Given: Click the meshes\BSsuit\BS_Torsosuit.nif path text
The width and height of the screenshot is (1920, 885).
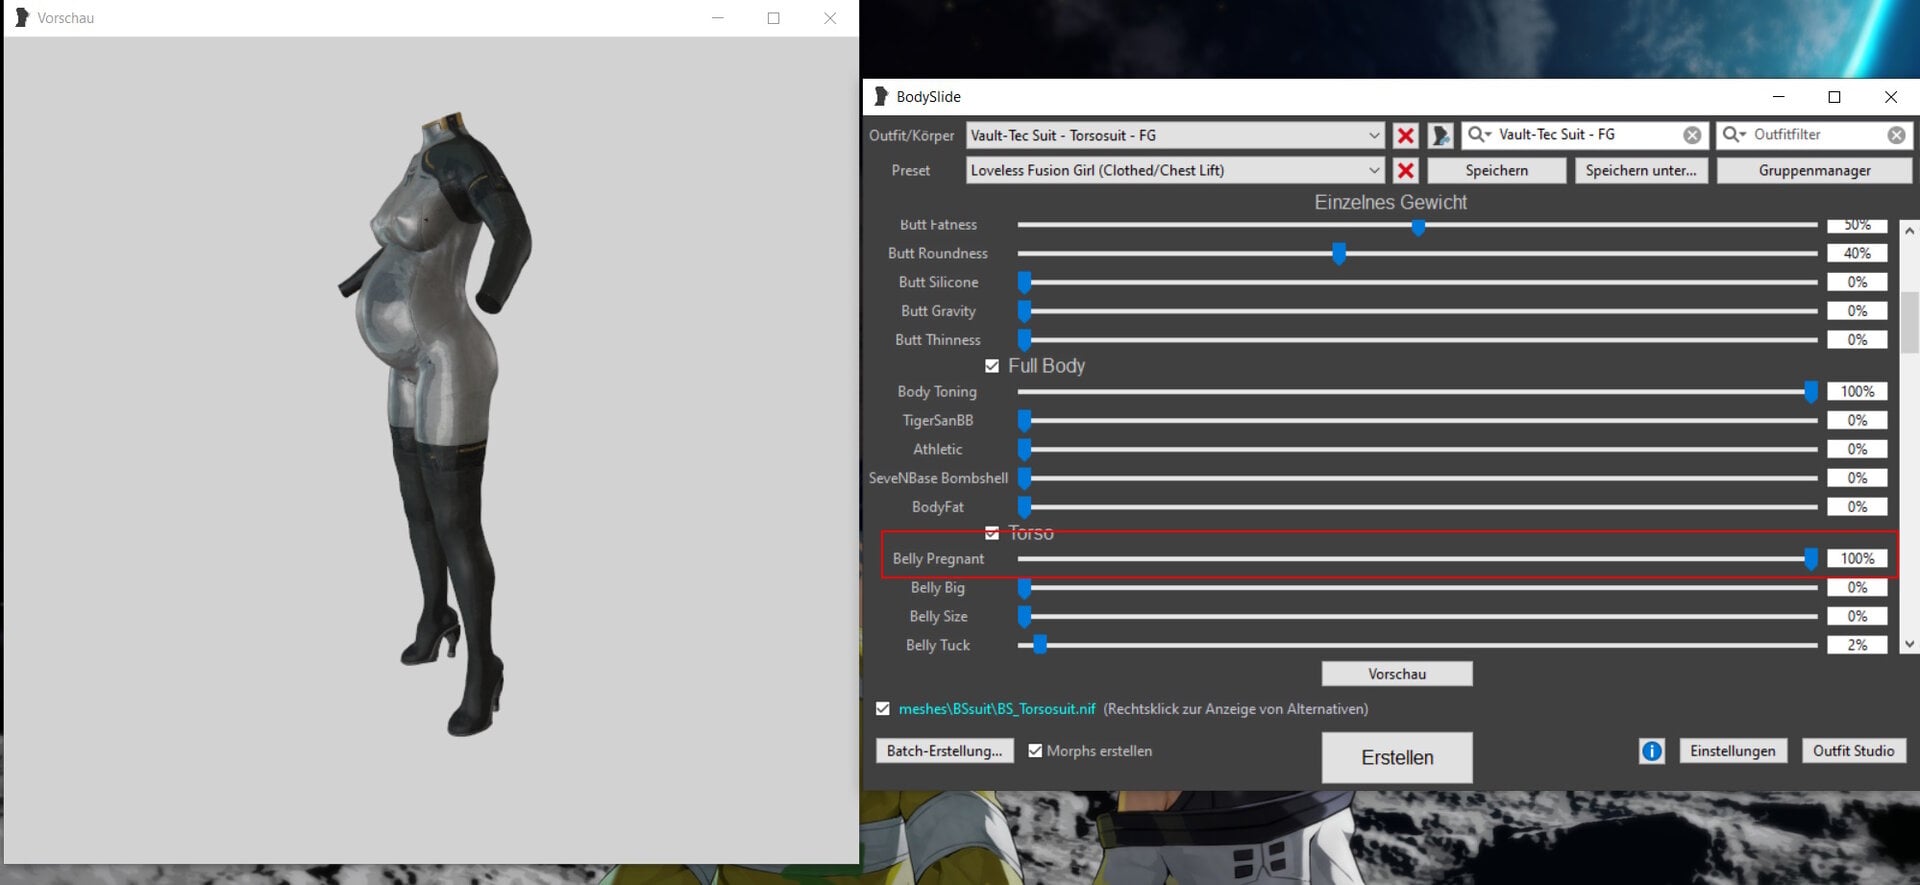Looking at the screenshot, I should click(x=996, y=709).
